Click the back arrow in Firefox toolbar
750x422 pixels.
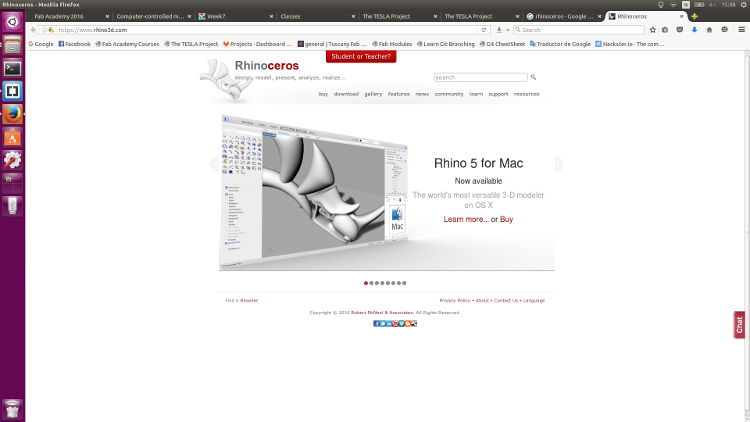33,30
